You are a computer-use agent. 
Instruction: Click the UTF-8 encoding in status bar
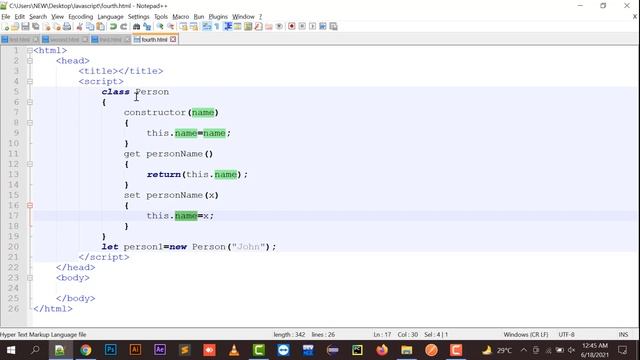point(567,335)
